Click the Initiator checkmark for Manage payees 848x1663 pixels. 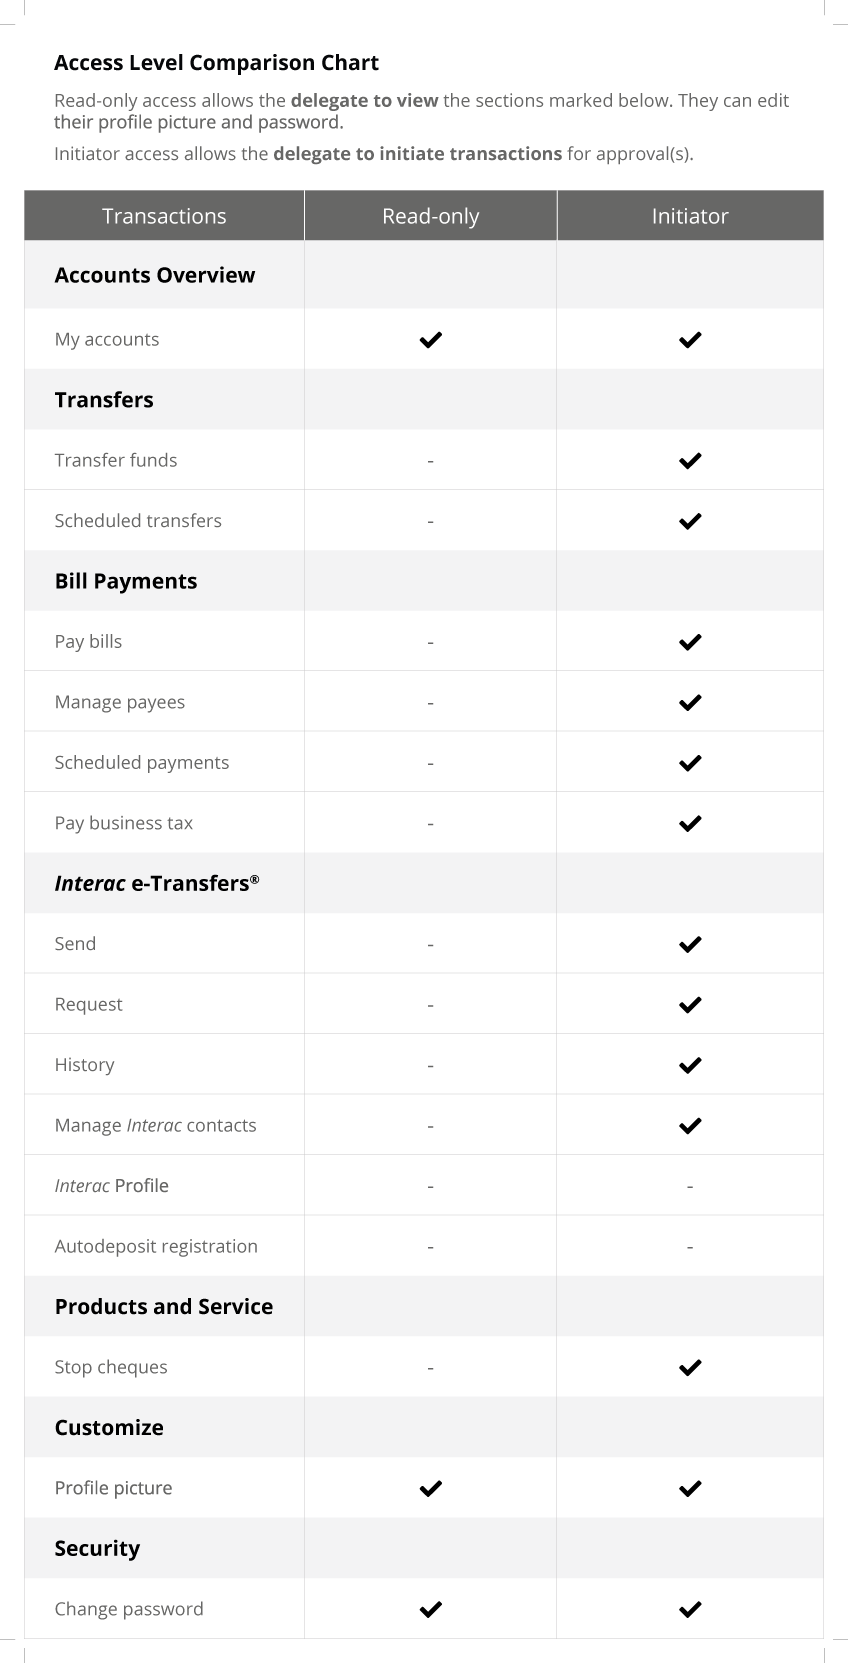[x=690, y=703]
